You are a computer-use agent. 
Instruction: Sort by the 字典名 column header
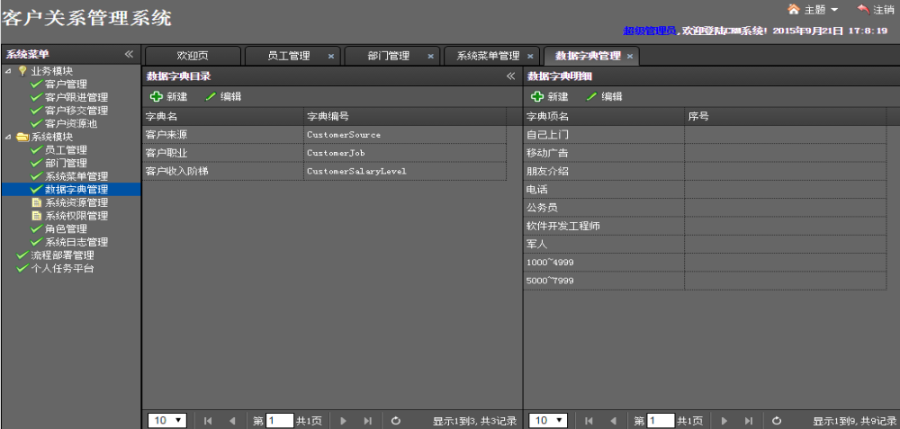click(x=223, y=117)
